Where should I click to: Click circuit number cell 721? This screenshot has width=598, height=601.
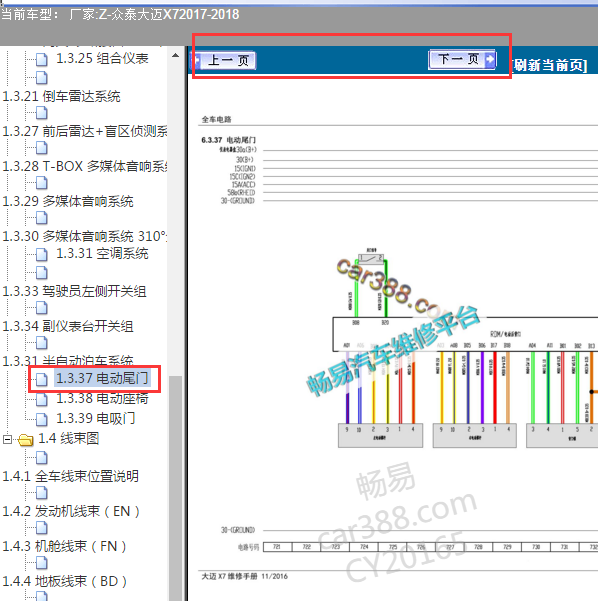[278, 547]
